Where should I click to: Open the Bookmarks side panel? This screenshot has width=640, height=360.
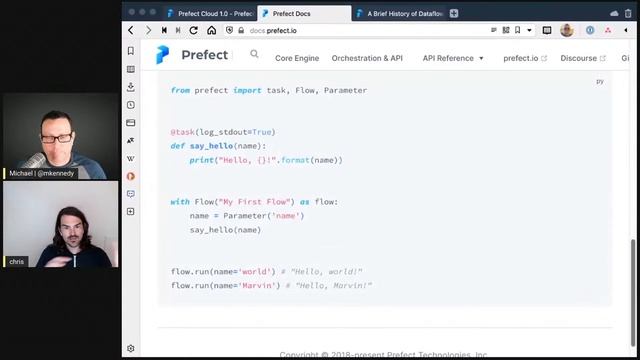point(131,51)
